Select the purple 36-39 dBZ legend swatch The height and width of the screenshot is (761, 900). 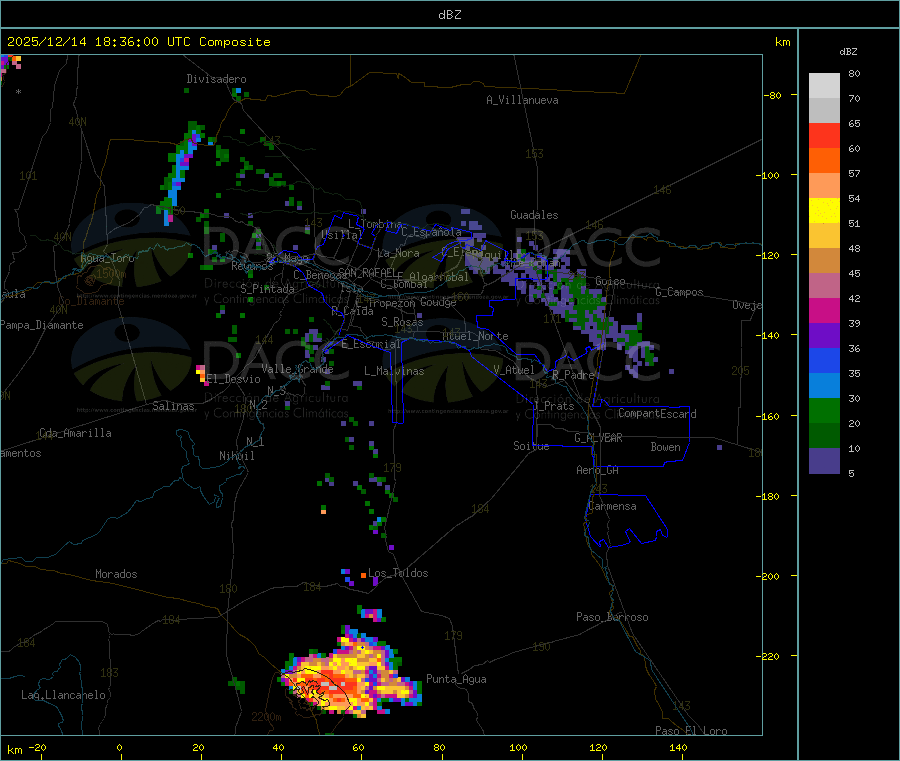pyautogui.click(x=824, y=336)
